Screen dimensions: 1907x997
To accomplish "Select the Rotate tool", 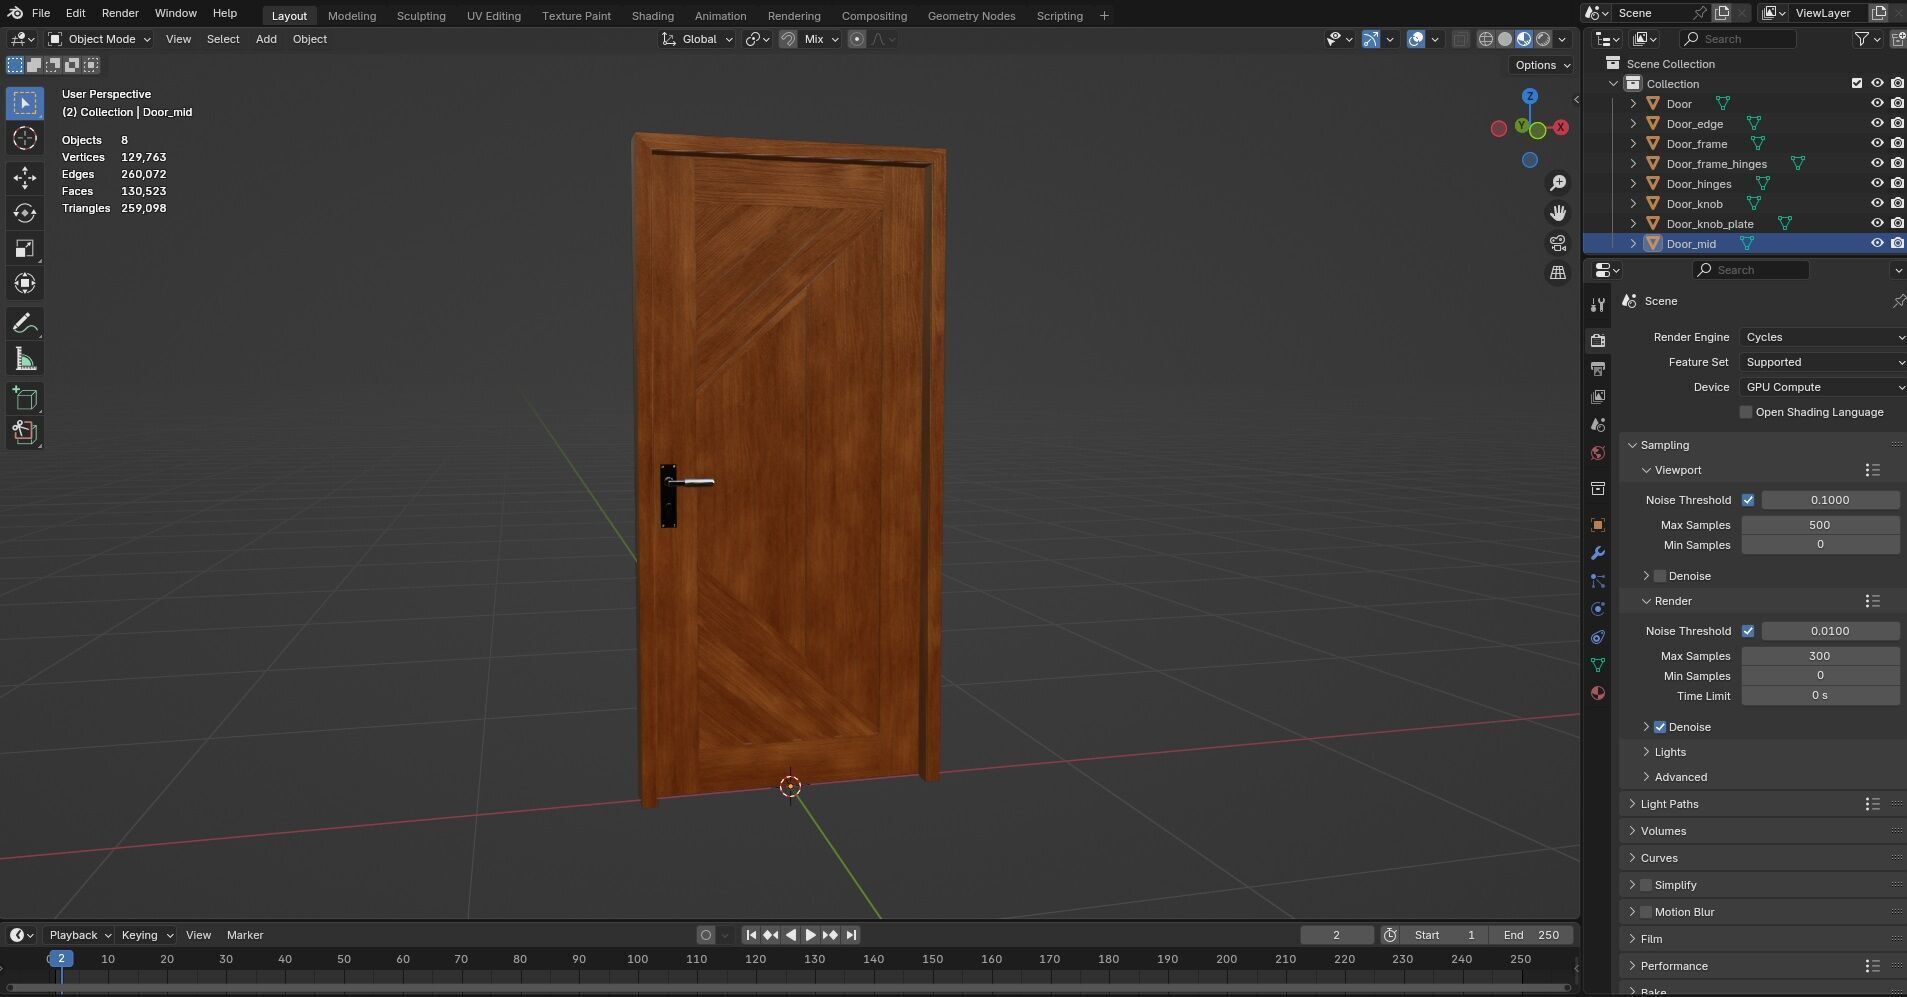I will tap(25, 213).
